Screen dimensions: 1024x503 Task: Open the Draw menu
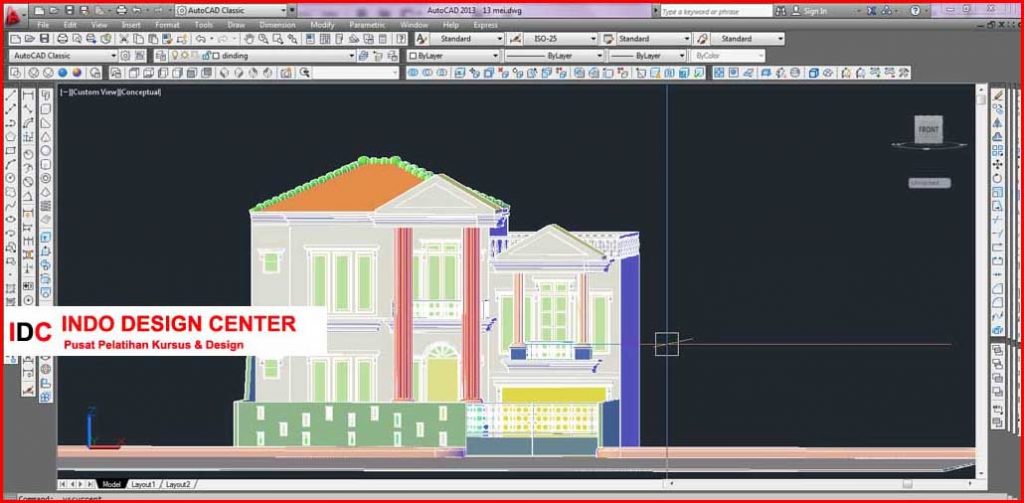tap(236, 25)
